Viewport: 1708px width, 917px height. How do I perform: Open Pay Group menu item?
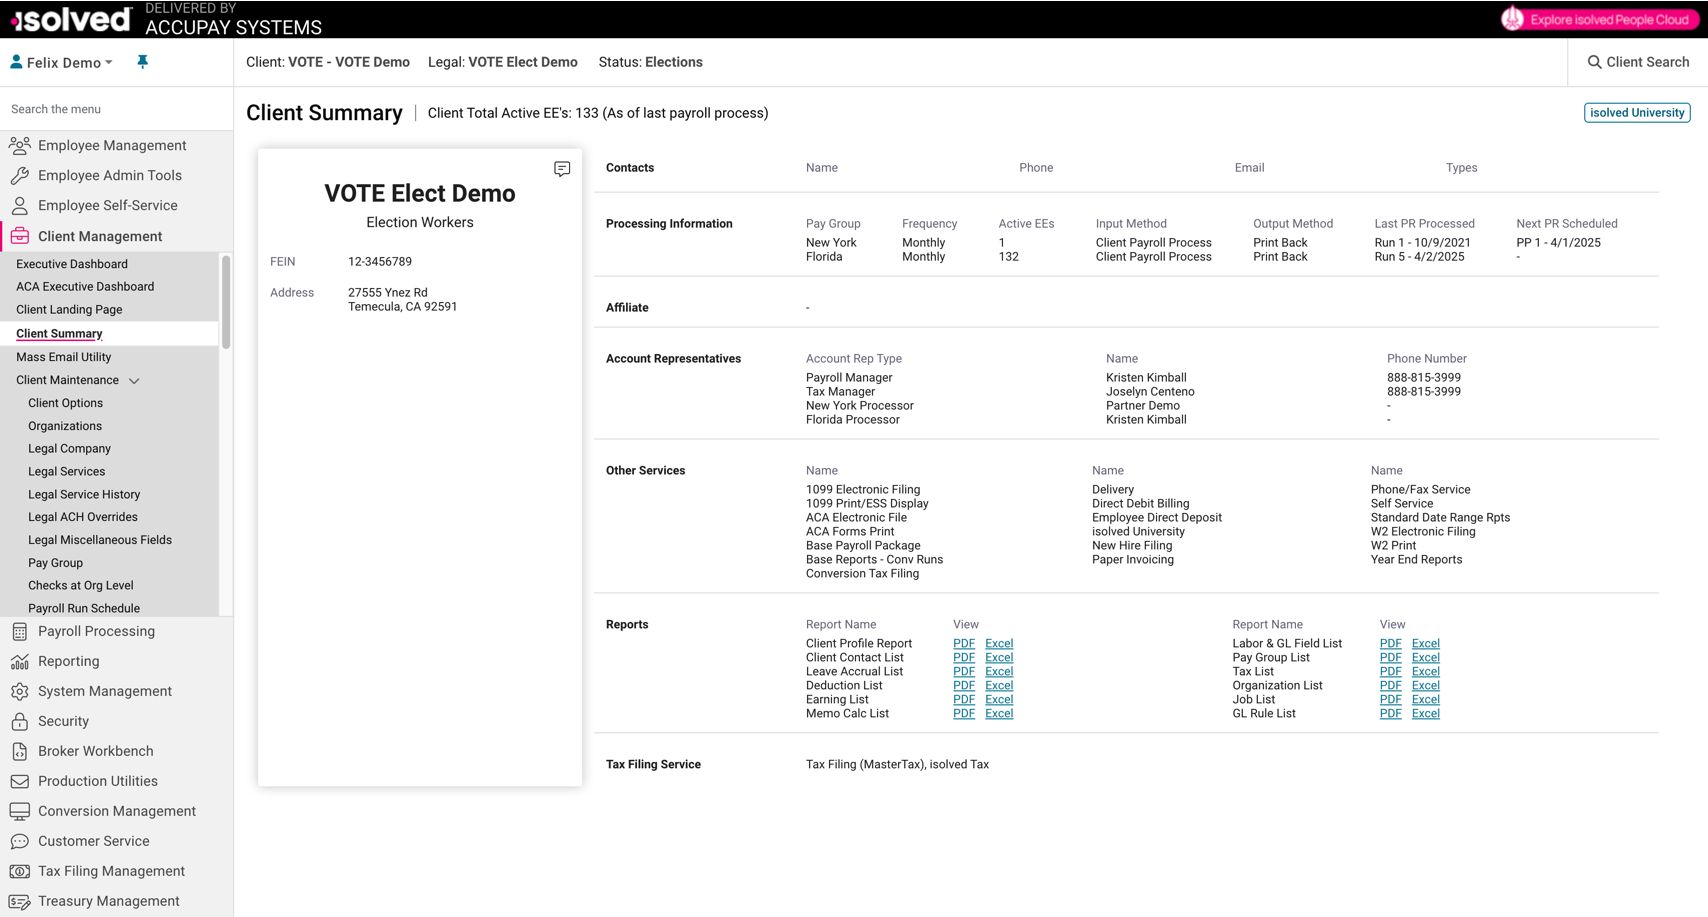pyautogui.click(x=55, y=563)
